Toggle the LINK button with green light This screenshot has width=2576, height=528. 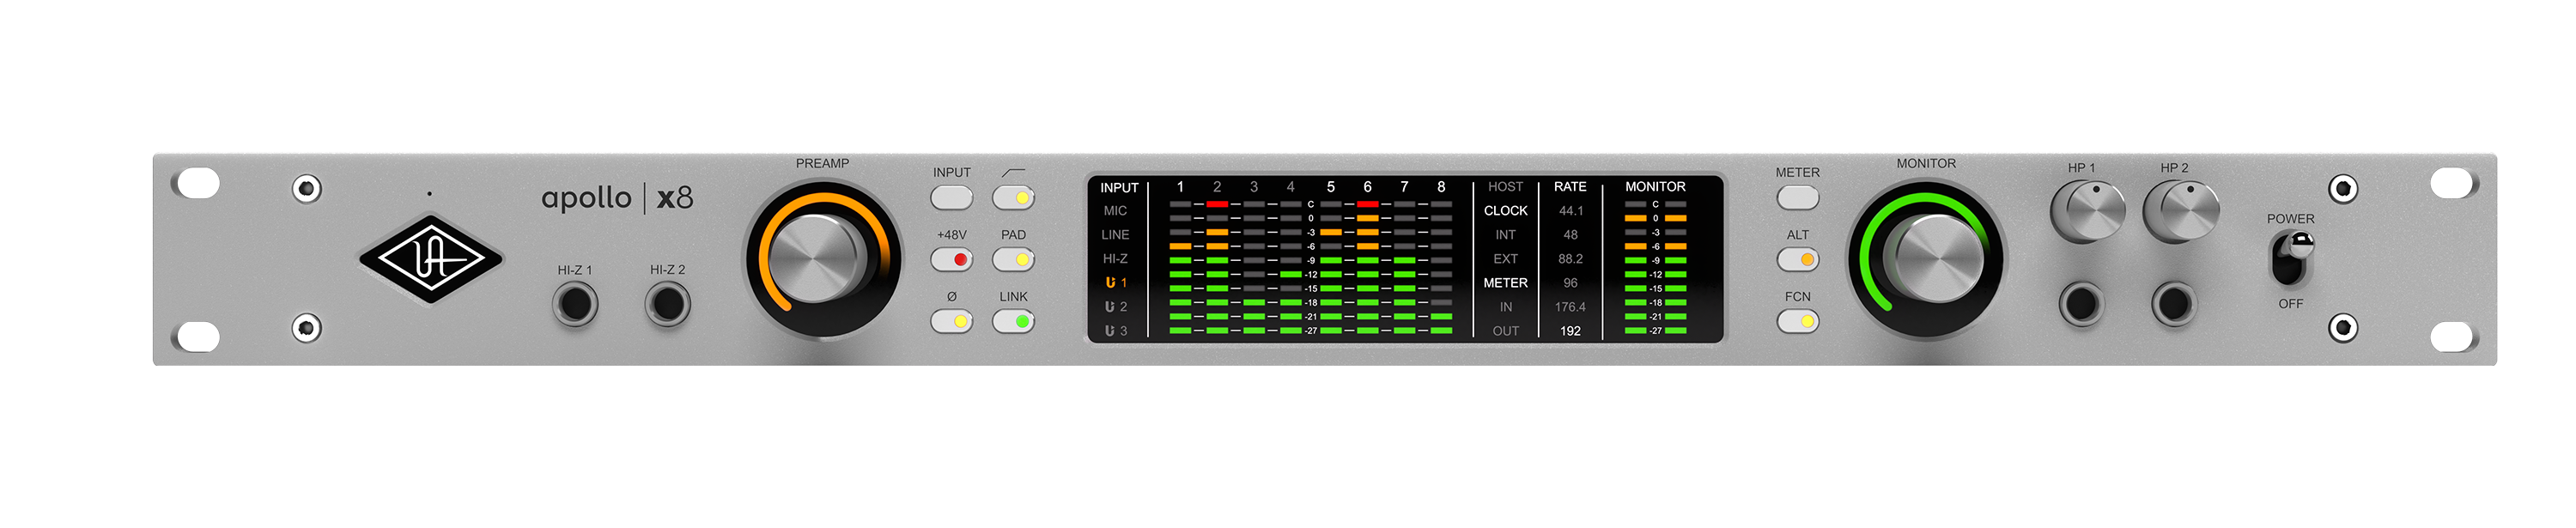pyautogui.click(x=1013, y=322)
